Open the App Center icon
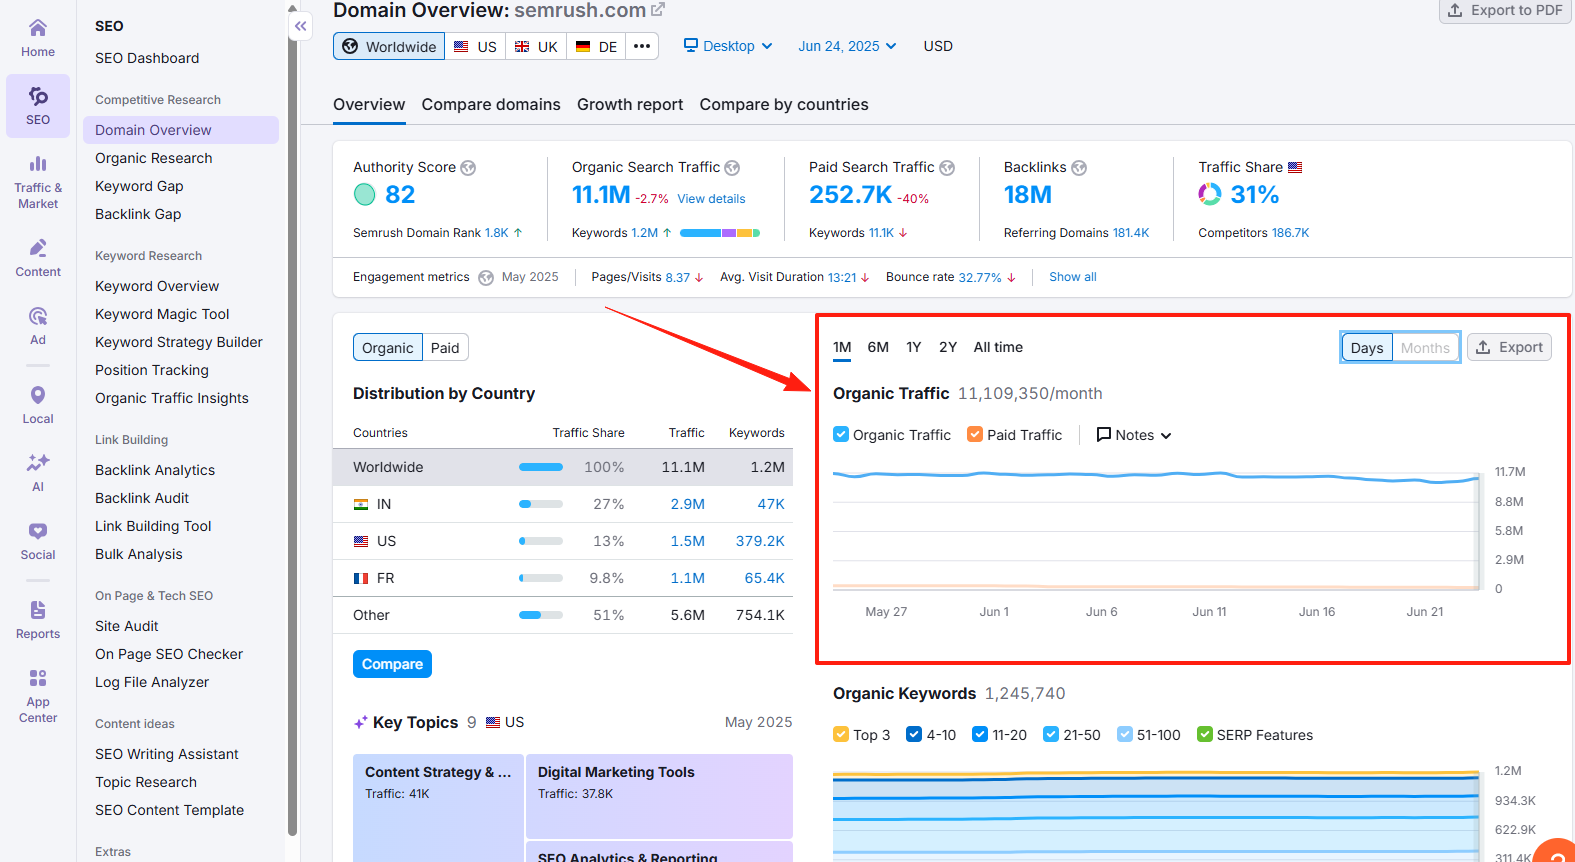 (38, 679)
